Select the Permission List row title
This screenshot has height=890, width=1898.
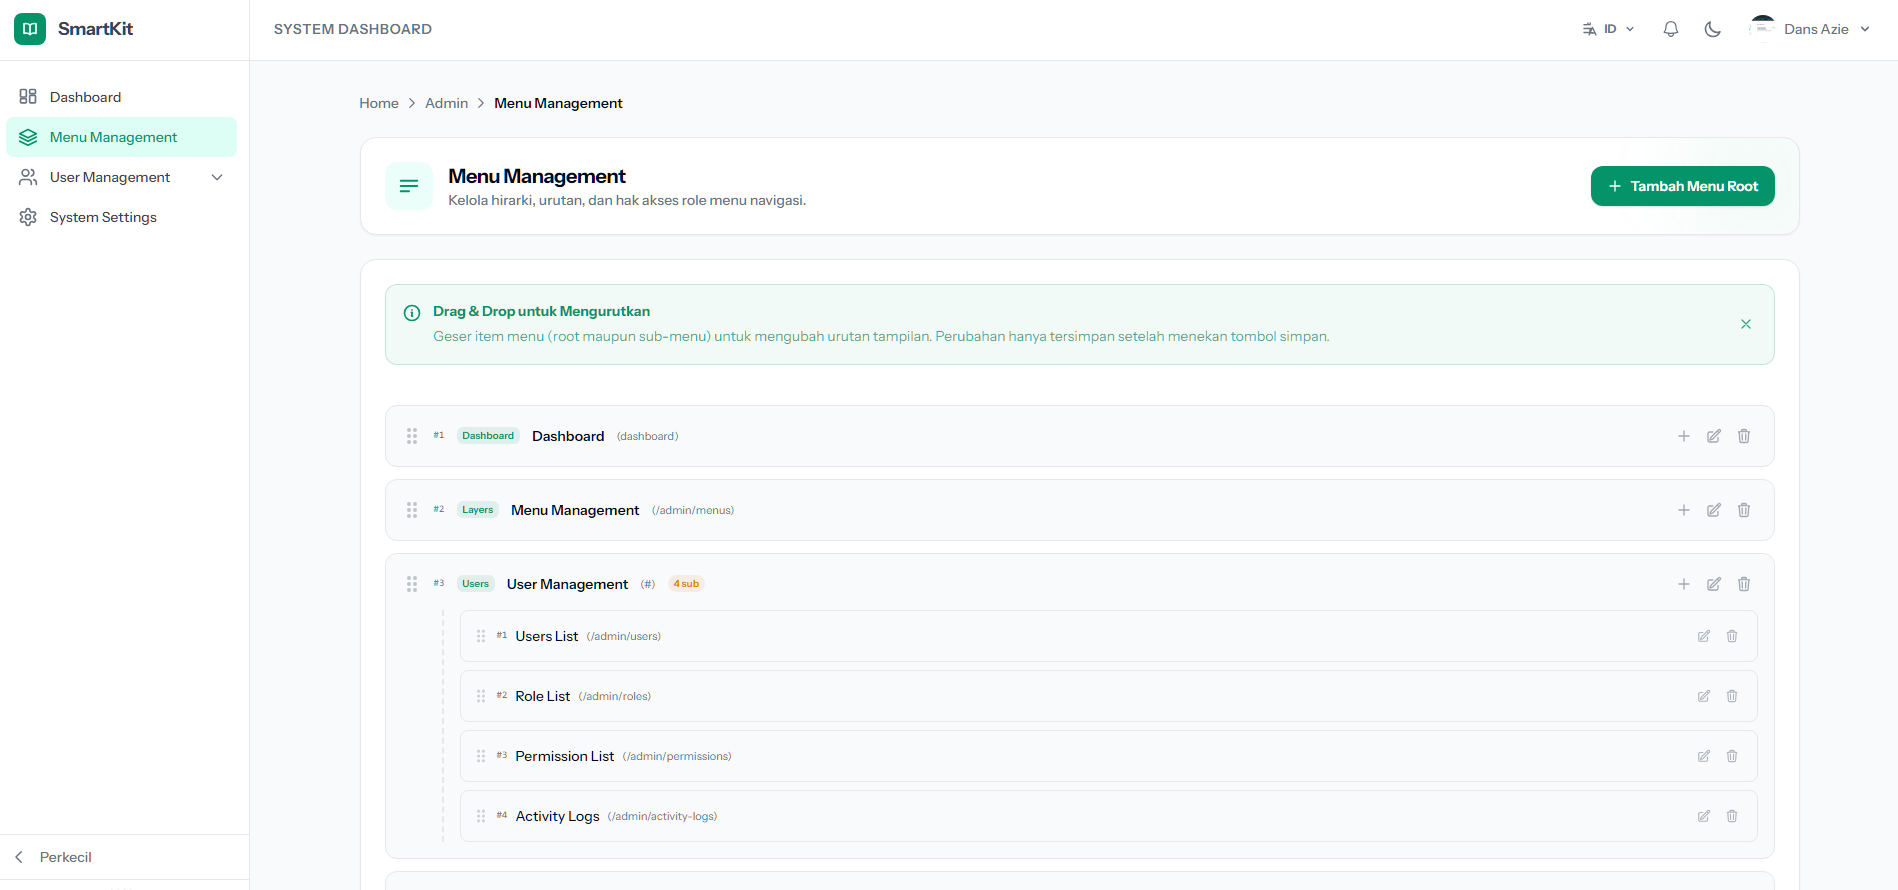coord(565,756)
